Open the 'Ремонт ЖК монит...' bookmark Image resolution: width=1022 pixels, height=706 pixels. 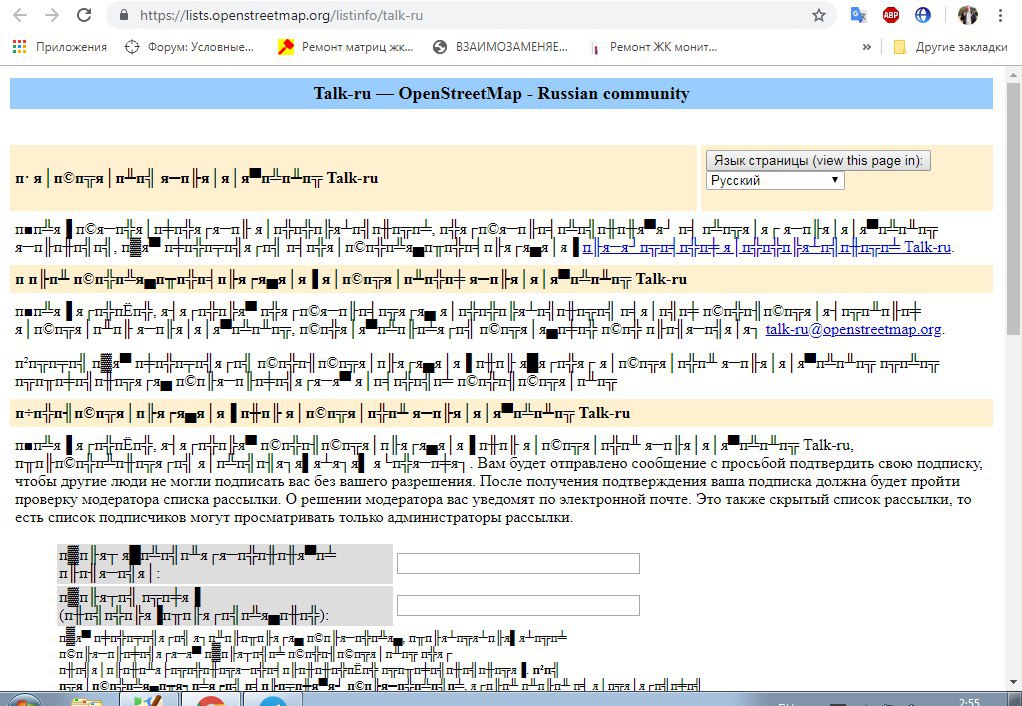(x=652, y=47)
